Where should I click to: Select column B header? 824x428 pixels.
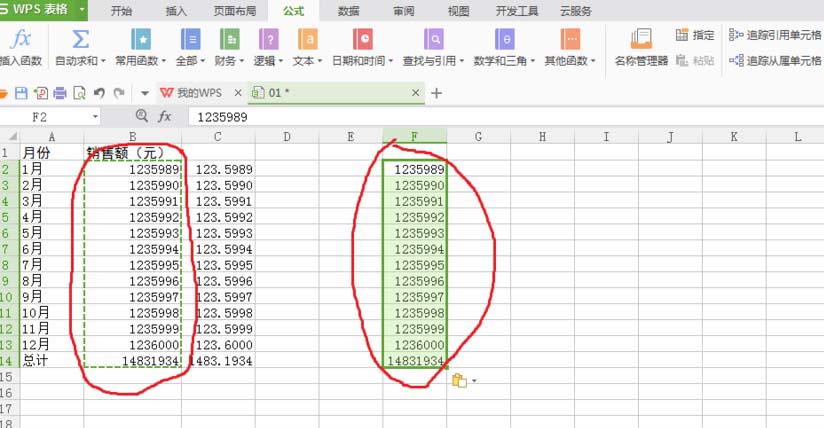(x=132, y=137)
